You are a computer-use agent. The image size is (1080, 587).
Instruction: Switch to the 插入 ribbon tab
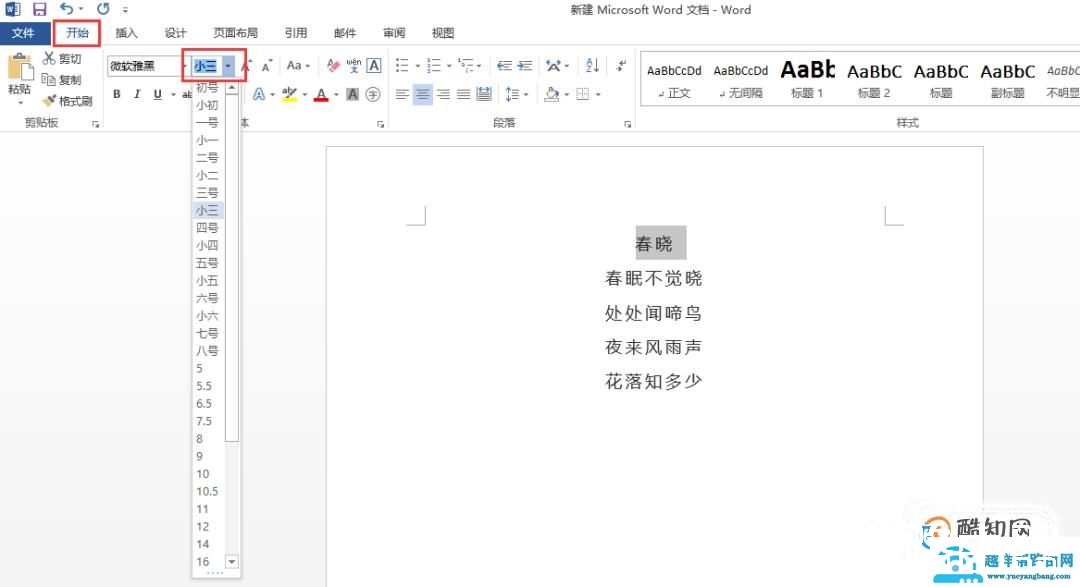click(x=127, y=32)
